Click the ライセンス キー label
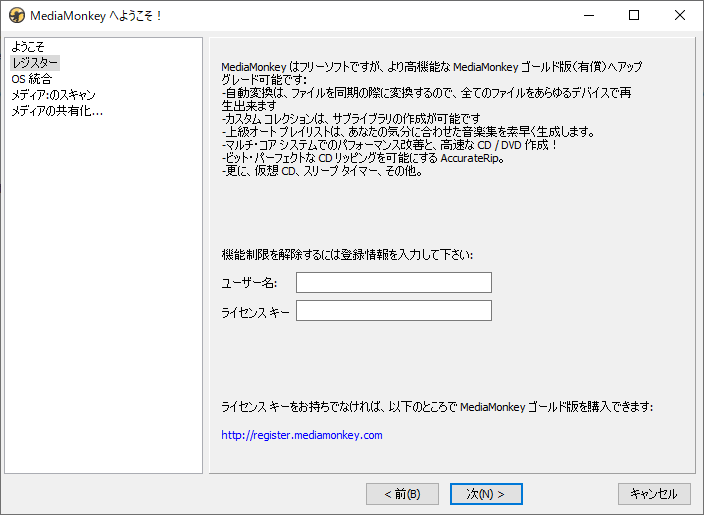The width and height of the screenshot is (704, 515). pyautogui.click(x=255, y=312)
